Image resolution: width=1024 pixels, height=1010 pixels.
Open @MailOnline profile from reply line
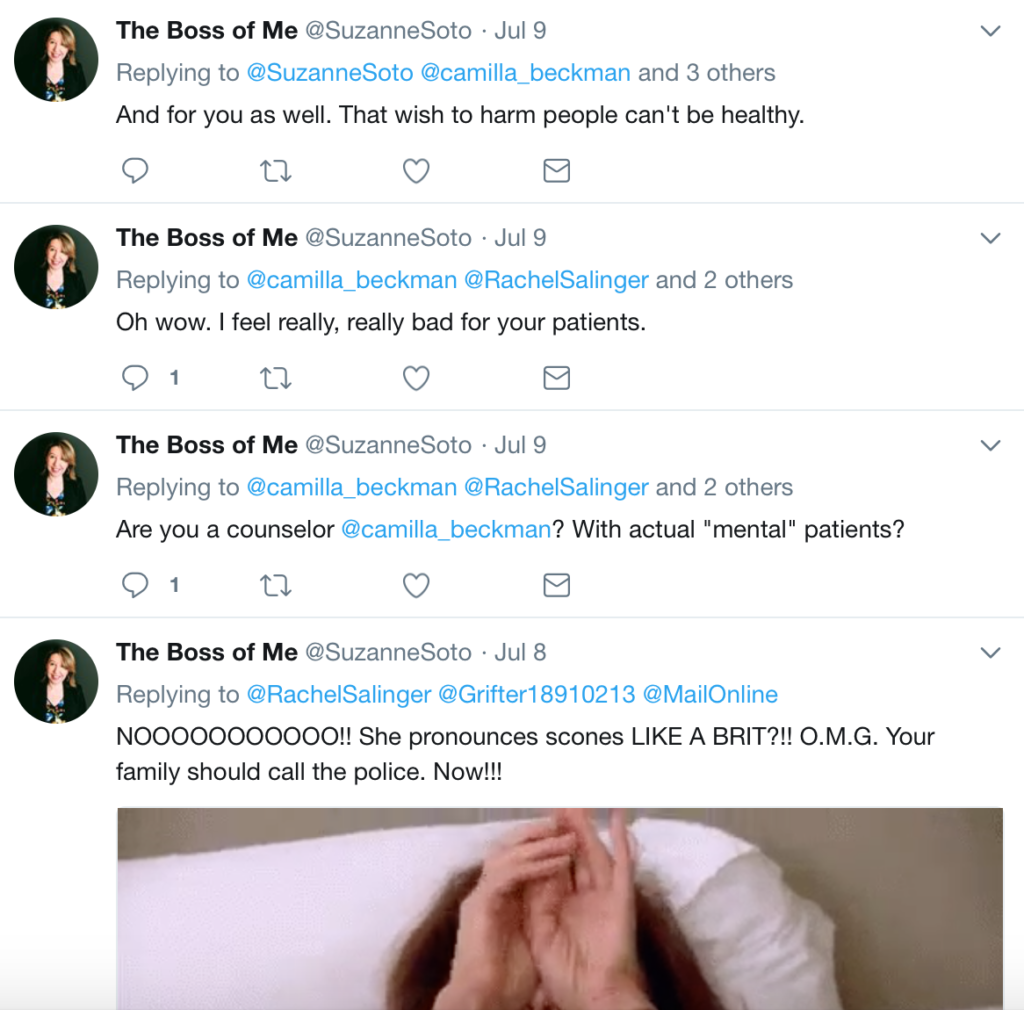[x=709, y=694]
